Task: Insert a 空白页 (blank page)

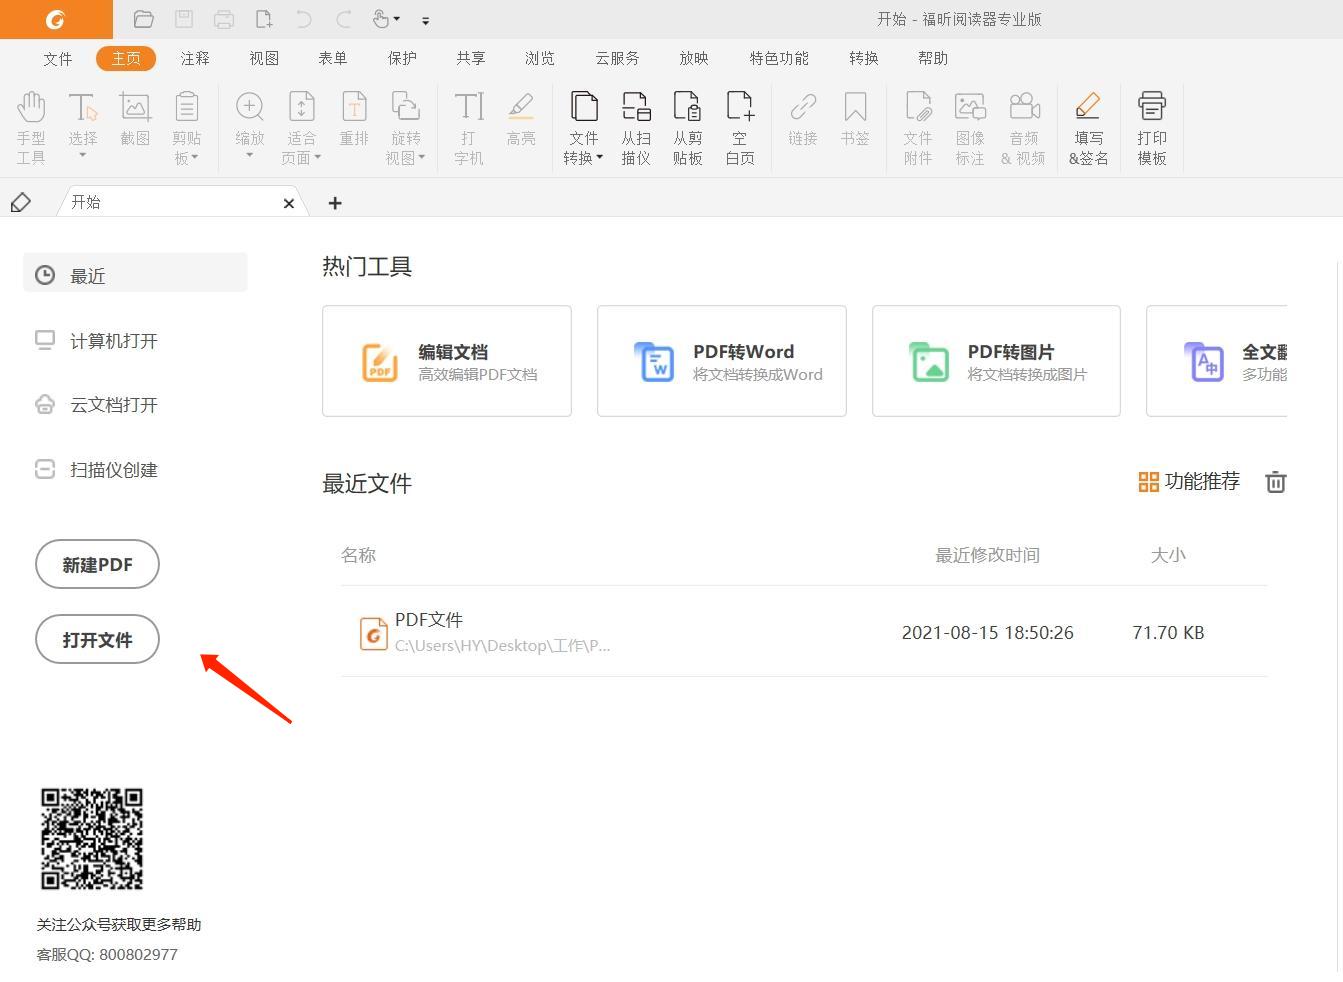Action: pyautogui.click(x=740, y=128)
